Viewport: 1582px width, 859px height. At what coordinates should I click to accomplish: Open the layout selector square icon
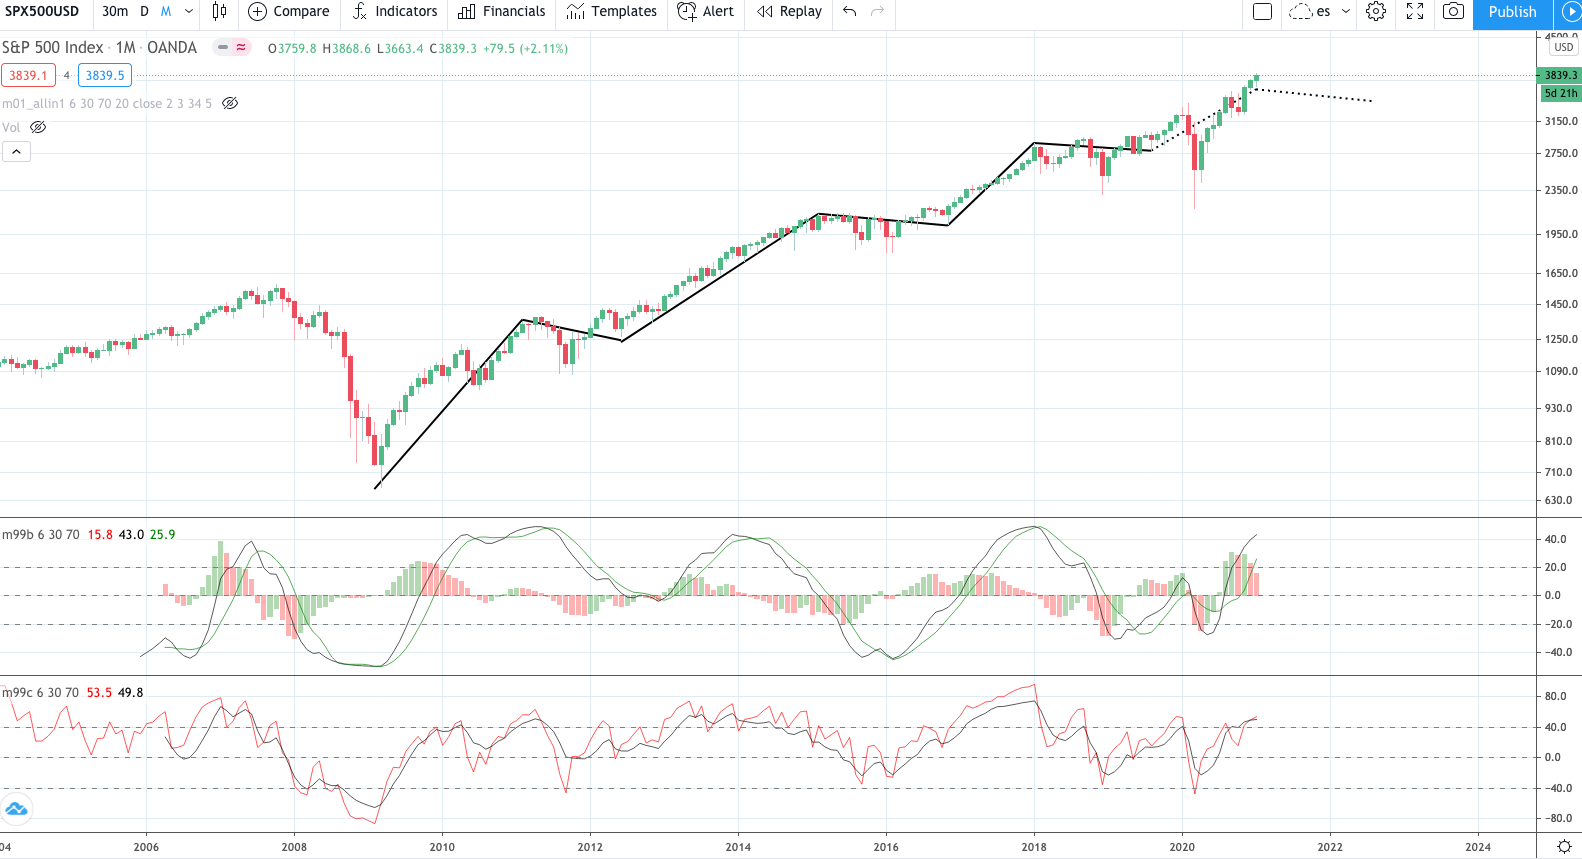[x=1262, y=12]
